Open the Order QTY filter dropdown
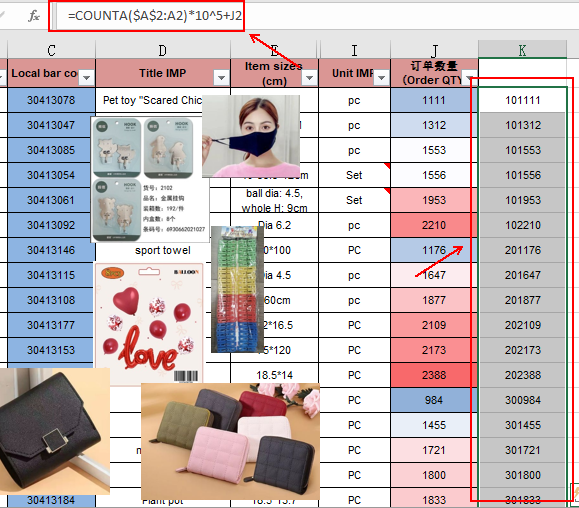Viewport: 579px width, 508px height. 469,78
